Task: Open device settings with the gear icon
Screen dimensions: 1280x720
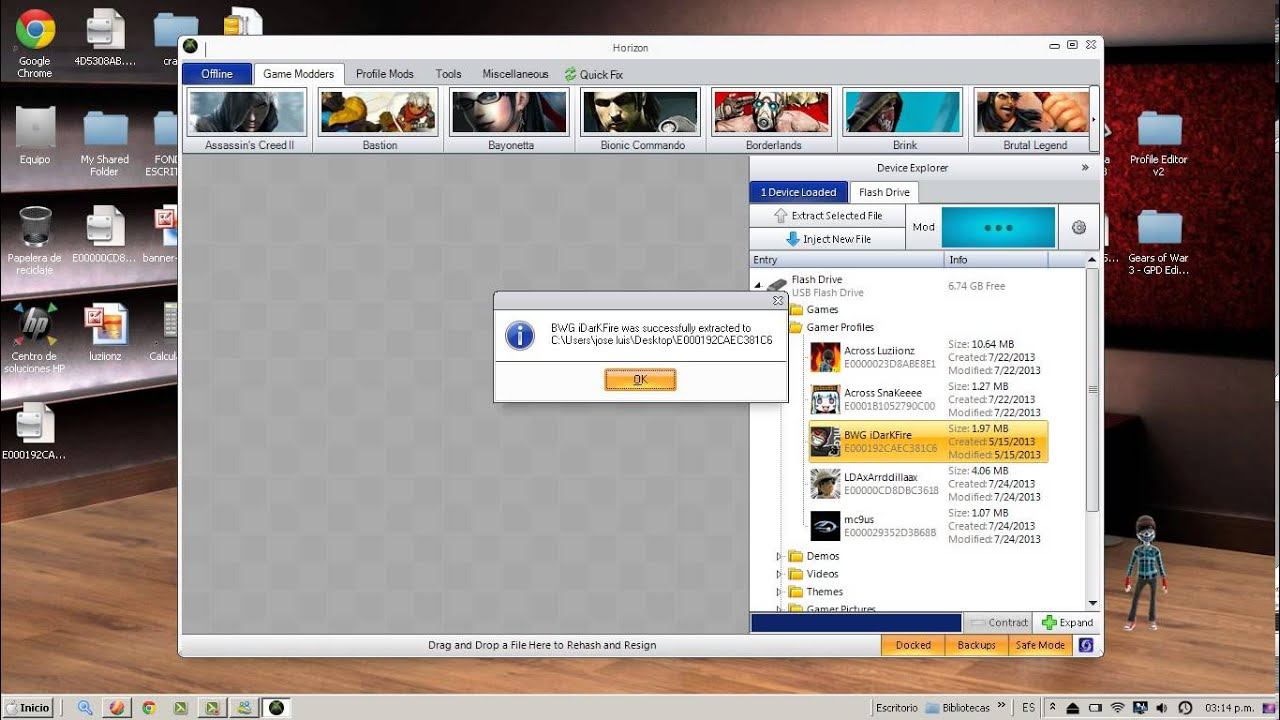Action: pyautogui.click(x=1079, y=227)
